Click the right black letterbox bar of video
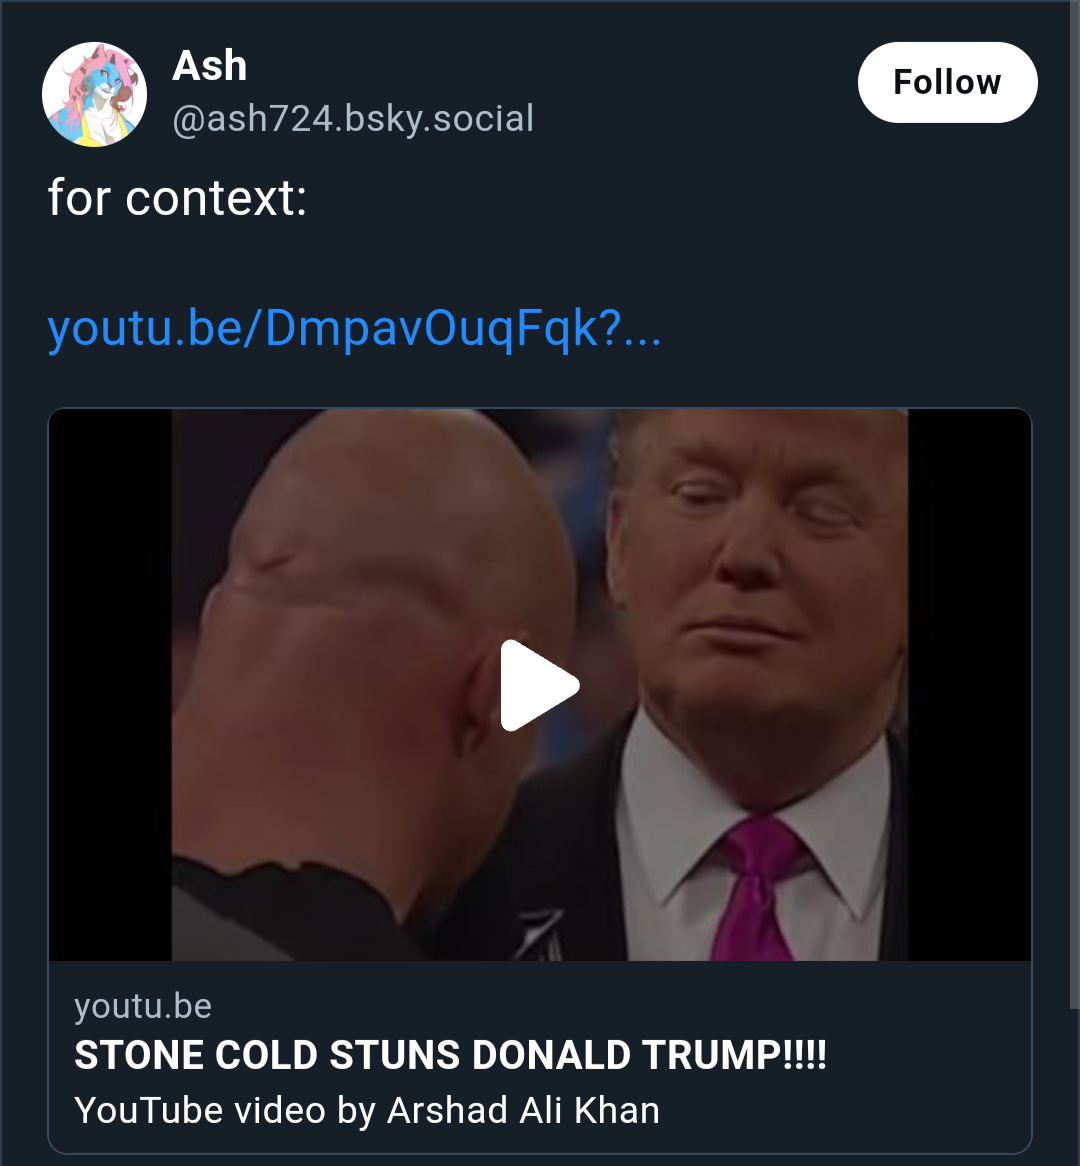This screenshot has height=1166, width=1080. pyautogui.click(x=969, y=685)
